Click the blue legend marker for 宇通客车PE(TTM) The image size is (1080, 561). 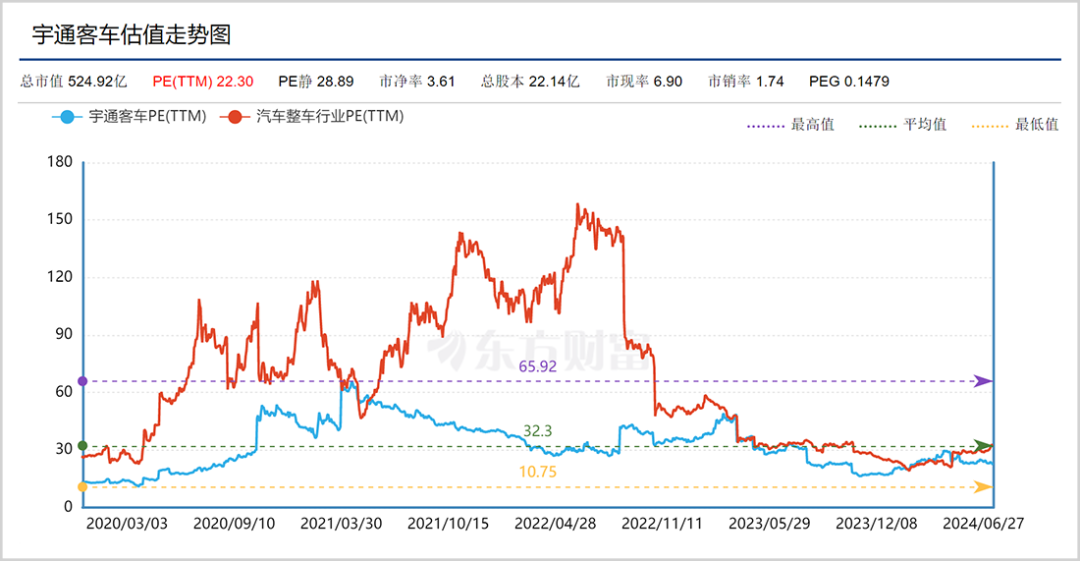click(x=67, y=117)
